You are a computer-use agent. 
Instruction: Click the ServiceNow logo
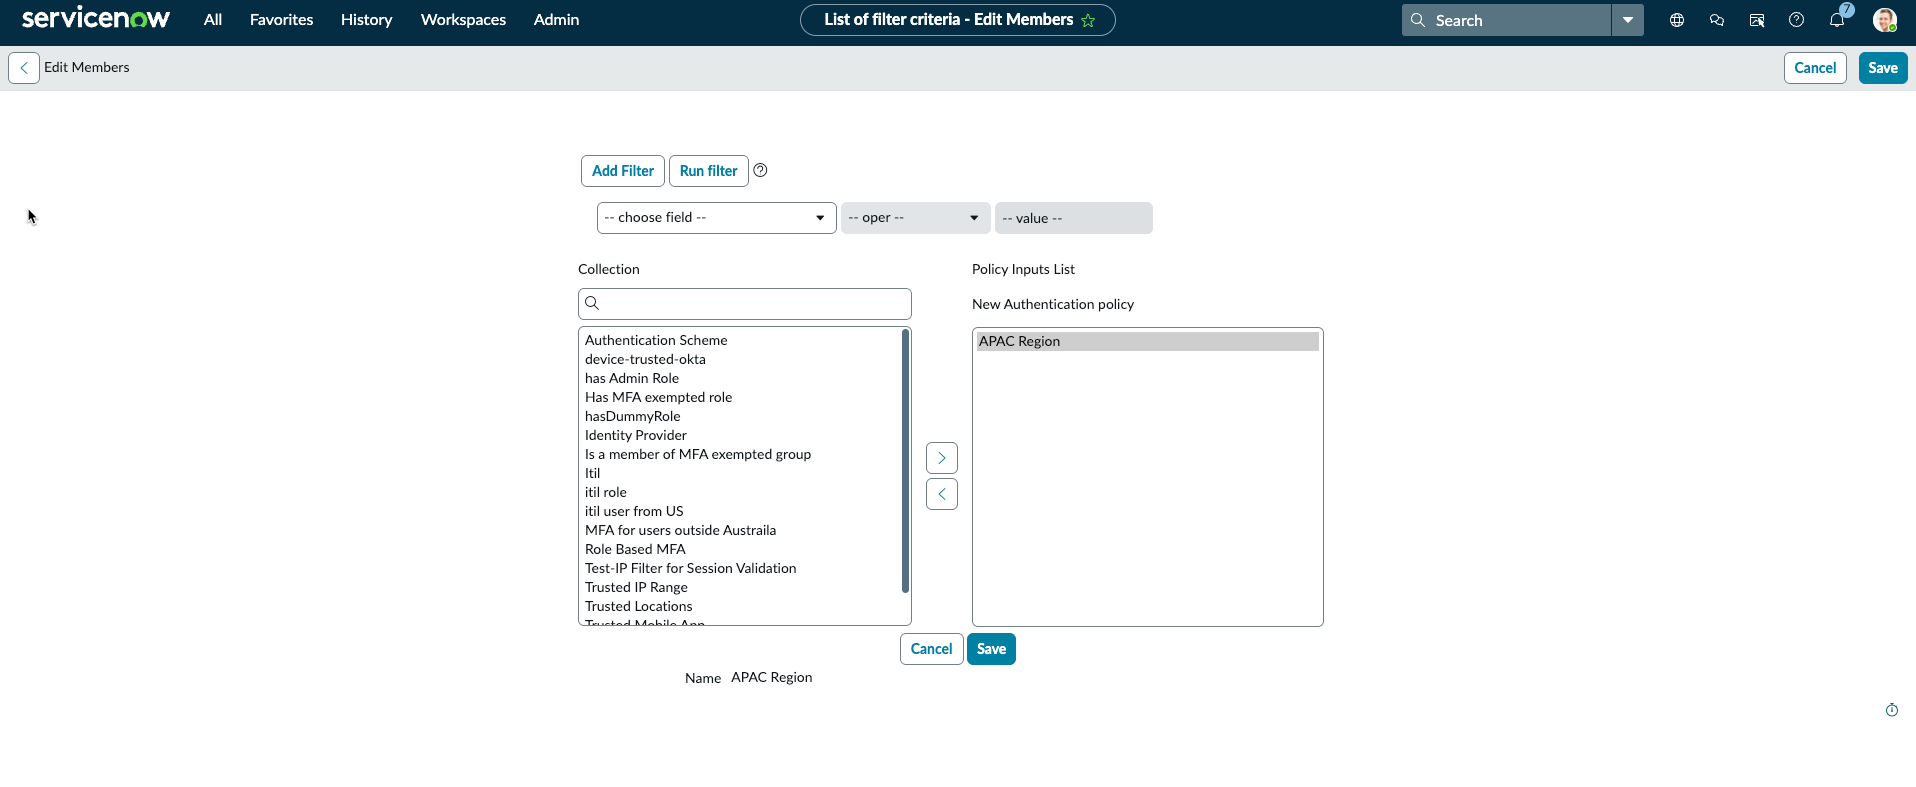click(x=96, y=19)
